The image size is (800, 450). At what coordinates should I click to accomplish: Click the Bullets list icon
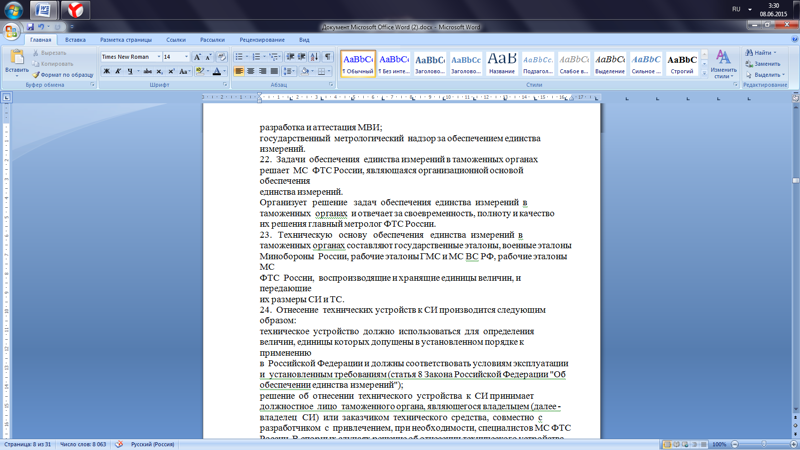pyautogui.click(x=239, y=57)
